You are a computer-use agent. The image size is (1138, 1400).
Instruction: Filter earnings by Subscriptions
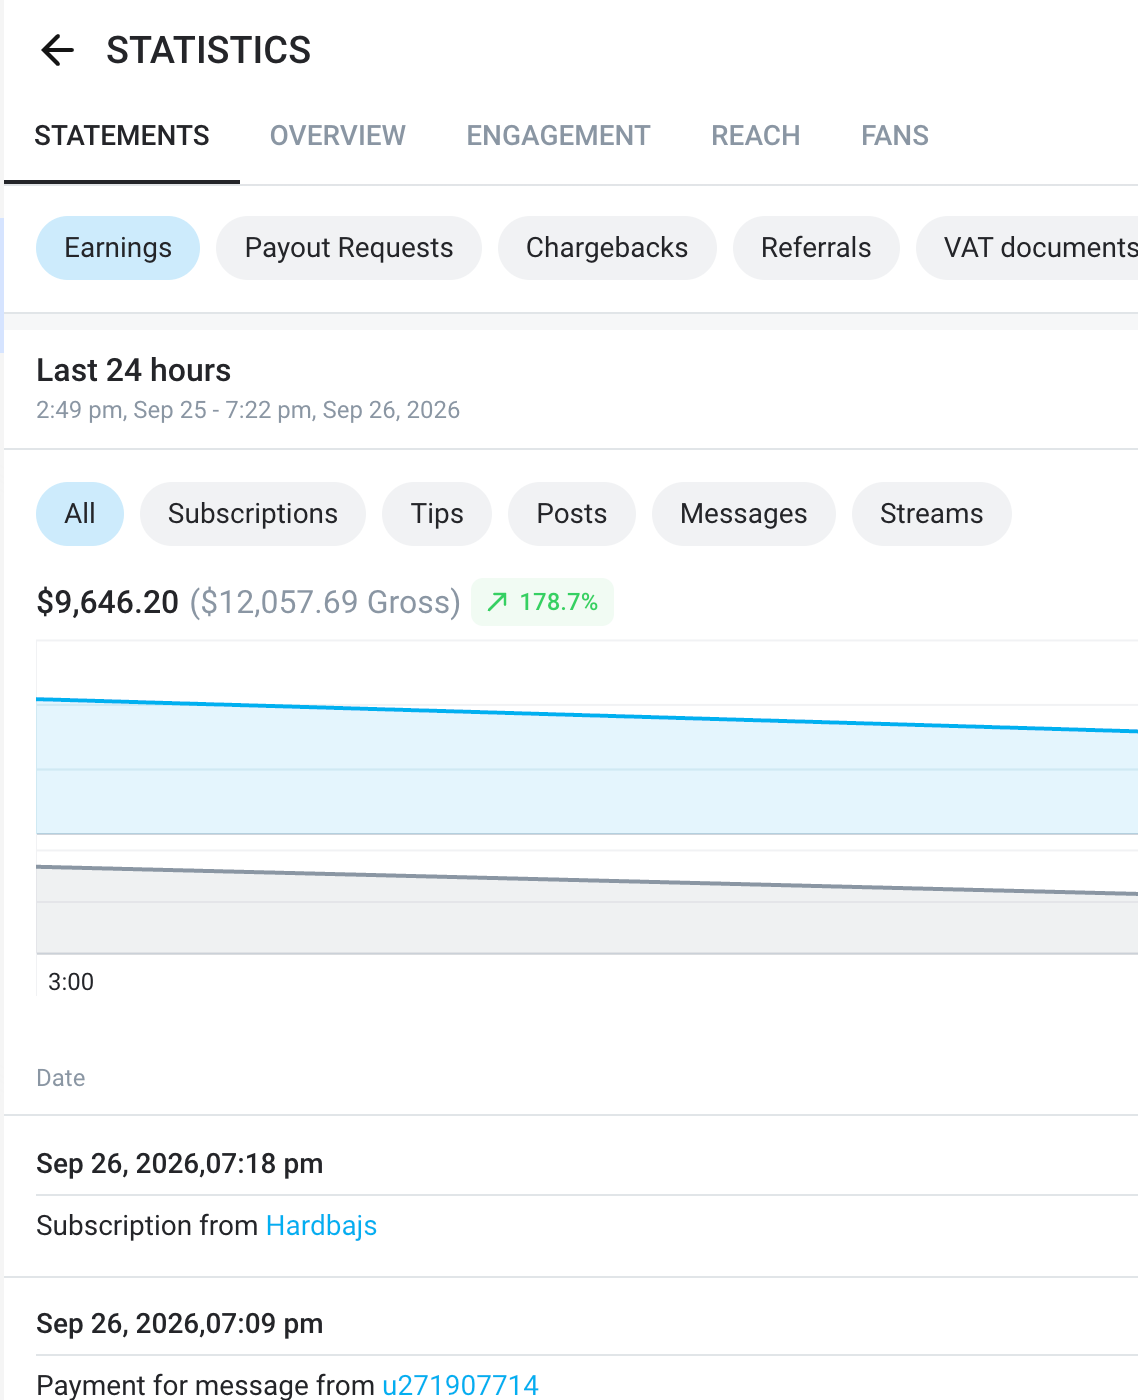coord(253,514)
